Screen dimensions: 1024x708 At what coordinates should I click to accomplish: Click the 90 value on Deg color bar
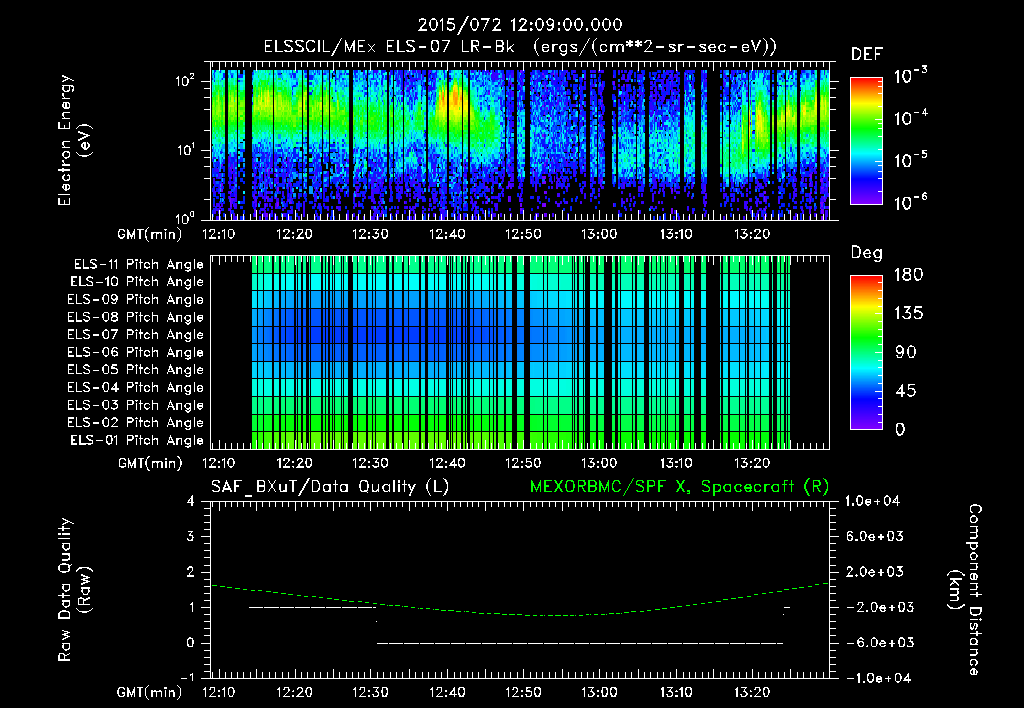(905, 353)
